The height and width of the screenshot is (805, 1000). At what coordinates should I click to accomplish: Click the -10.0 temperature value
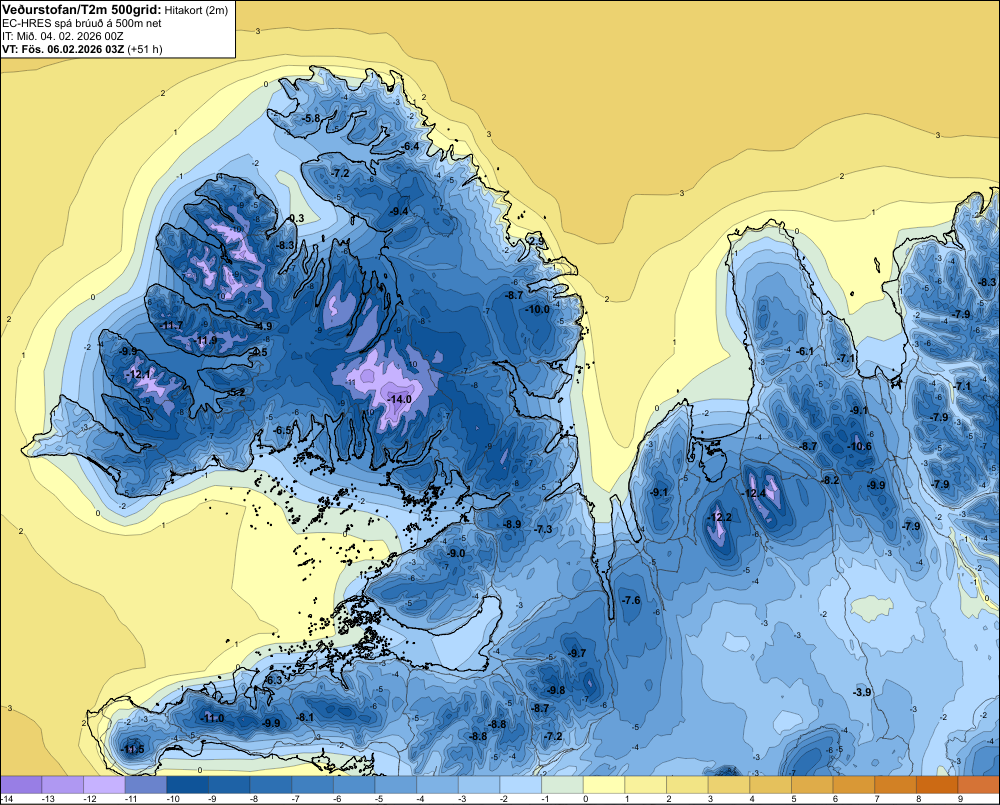pyautogui.click(x=537, y=309)
